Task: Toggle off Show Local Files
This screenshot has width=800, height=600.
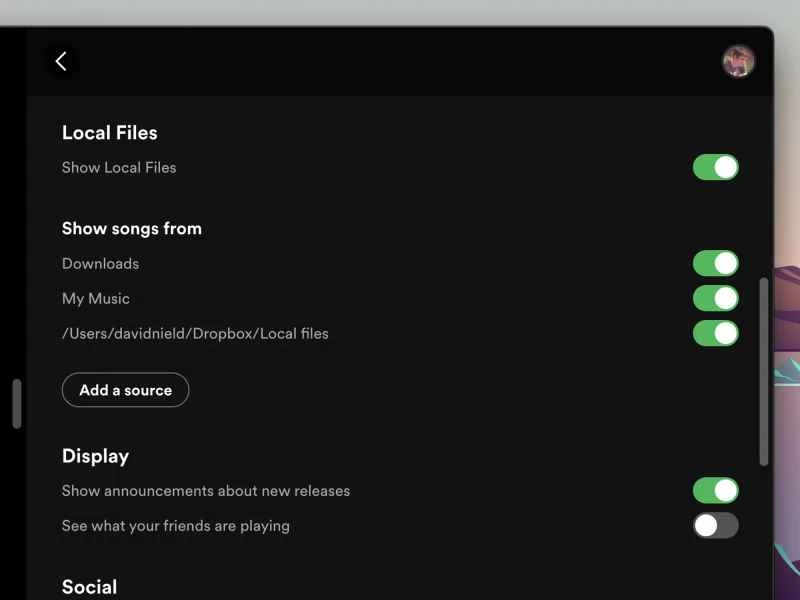Action: pyautogui.click(x=715, y=167)
